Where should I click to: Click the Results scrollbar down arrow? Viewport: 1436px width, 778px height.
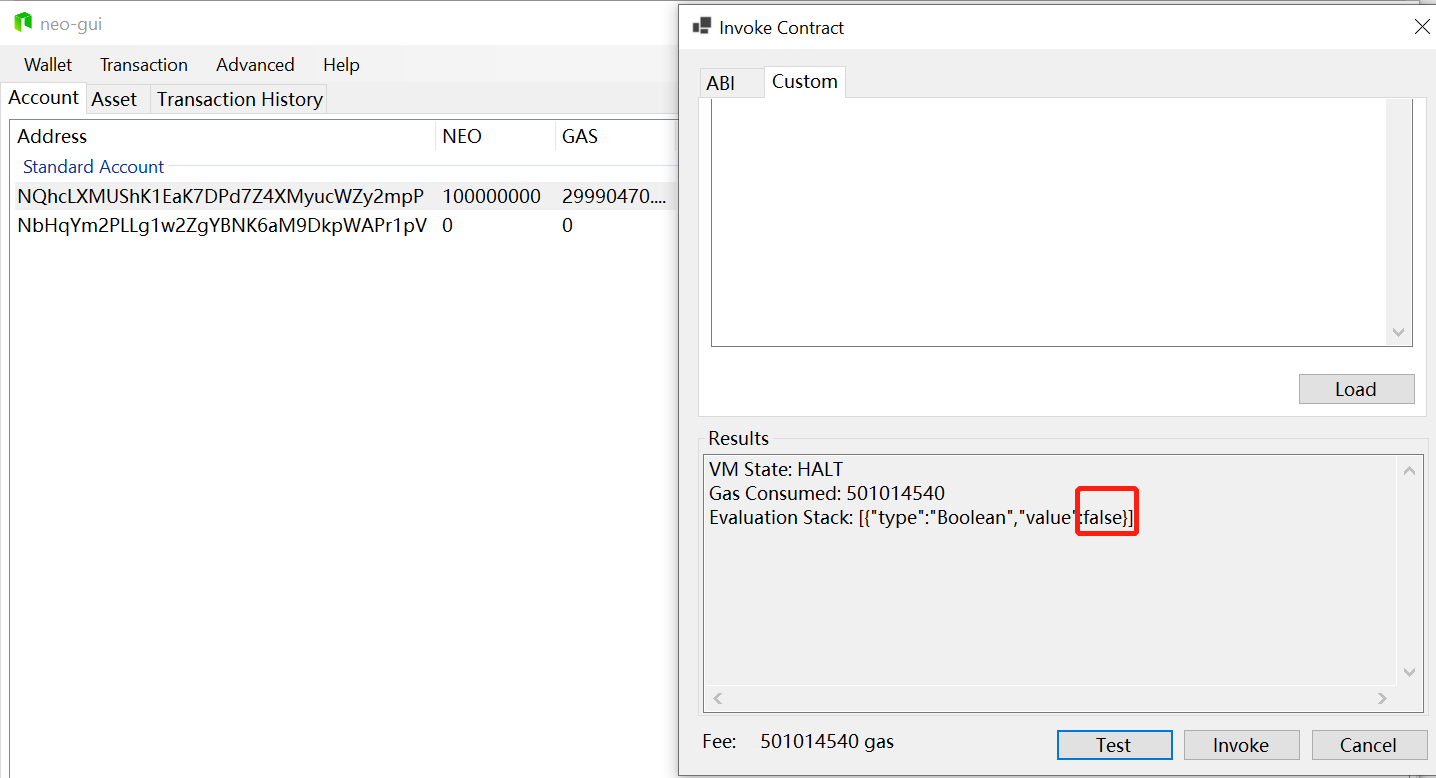pyautogui.click(x=1409, y=673)
